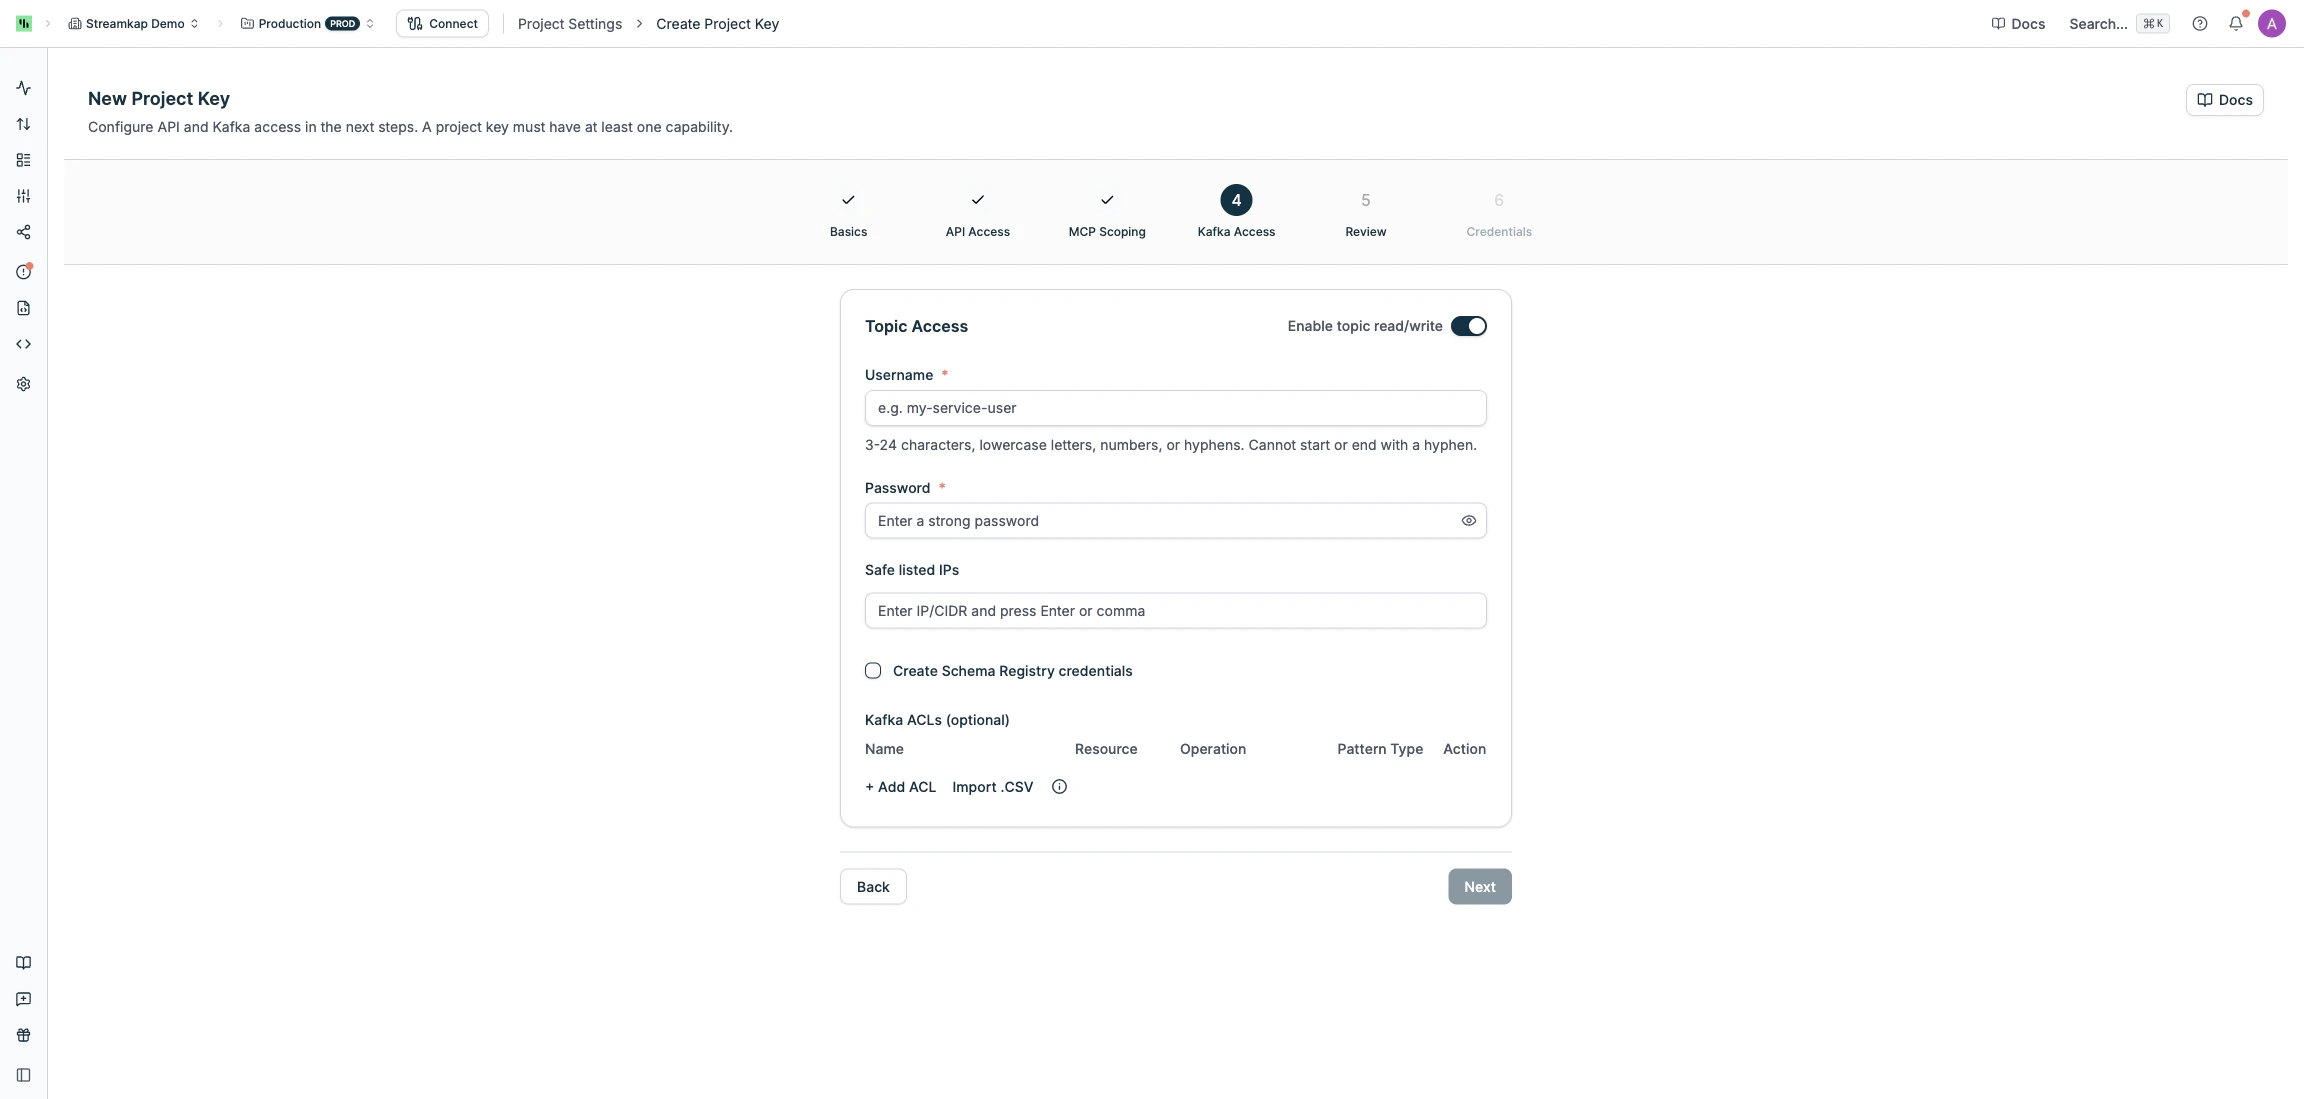
Task: Open the data transfer arrows icon in sidebar
Action: (23, 124)
